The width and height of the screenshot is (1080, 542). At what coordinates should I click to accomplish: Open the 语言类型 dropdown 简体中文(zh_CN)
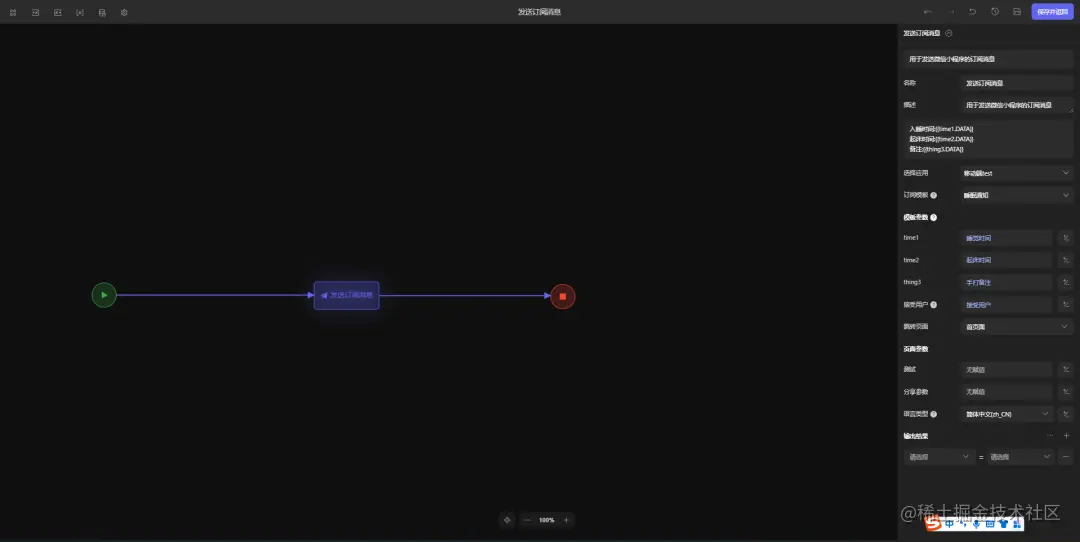coord(1006,414)
